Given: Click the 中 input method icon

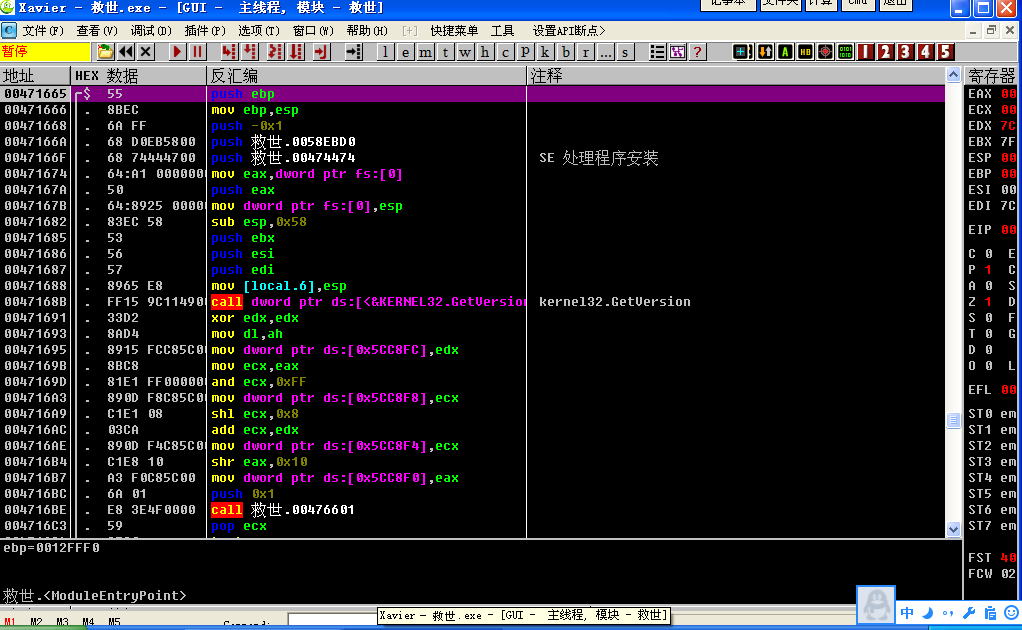Looking at the screenshot, I should (x=907, y=613).
